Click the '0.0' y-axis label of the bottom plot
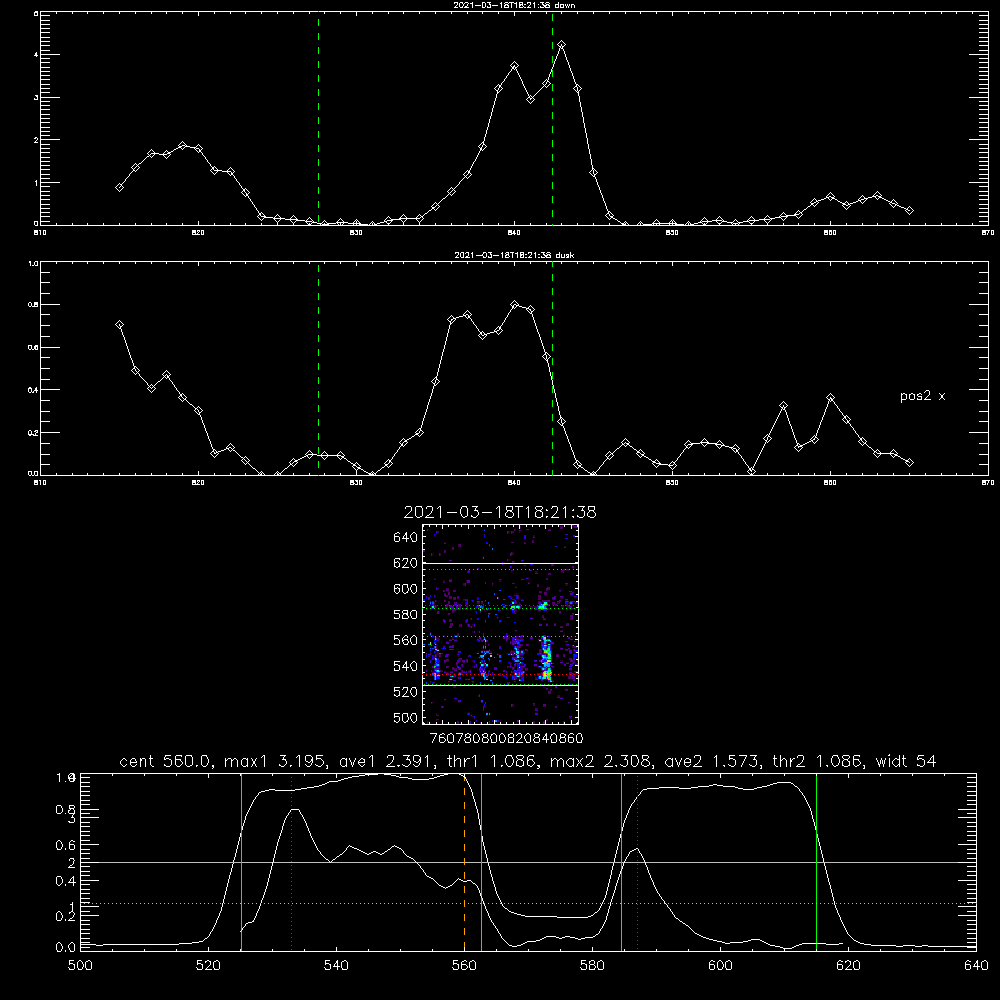 (x=66, y=948)
